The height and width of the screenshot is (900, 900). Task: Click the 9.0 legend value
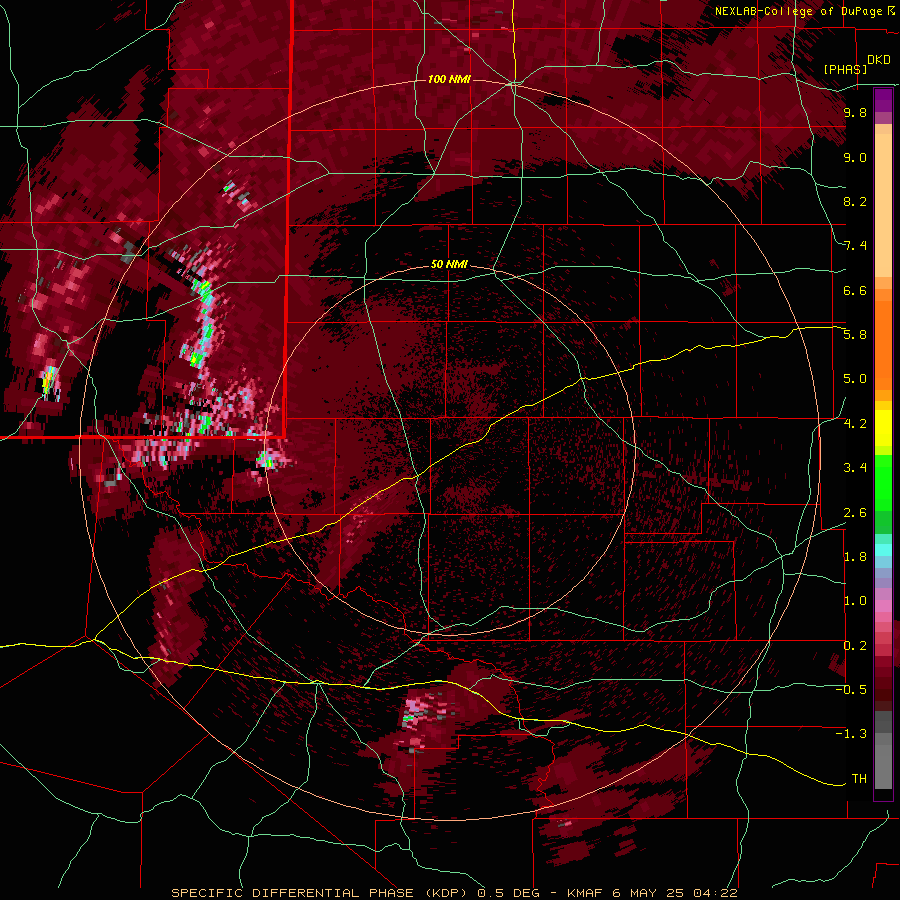[x=855, y=158]
